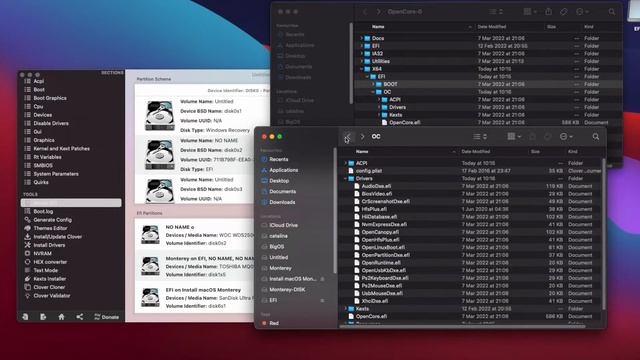Click the Share icon in Clover bottom bar
Viewport: 640px width, 360px height.
tap(80, 317)
